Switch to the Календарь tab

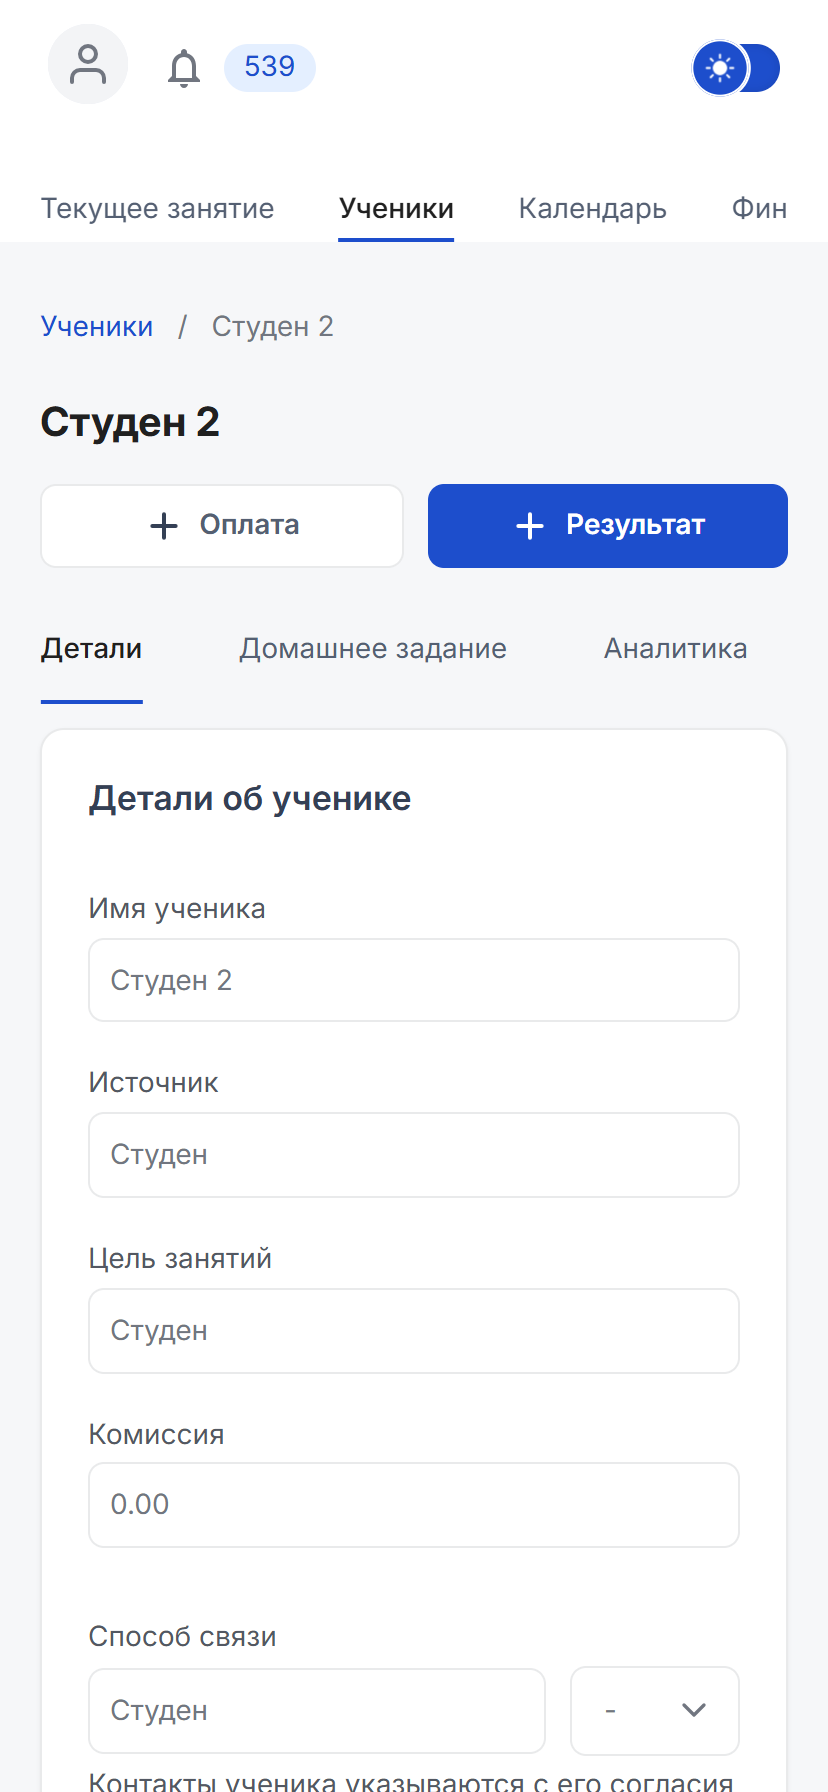click(x=592, y=208)
